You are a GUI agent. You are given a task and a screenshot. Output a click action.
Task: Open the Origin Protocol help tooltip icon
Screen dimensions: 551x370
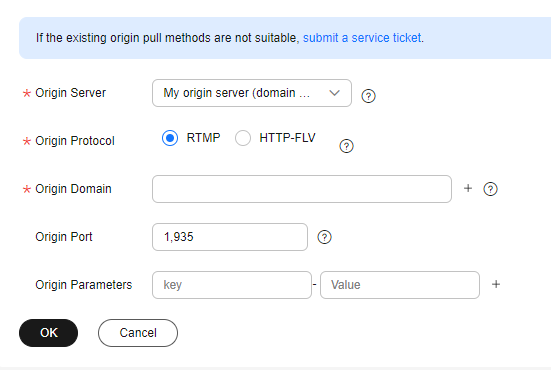coord(346,146)
